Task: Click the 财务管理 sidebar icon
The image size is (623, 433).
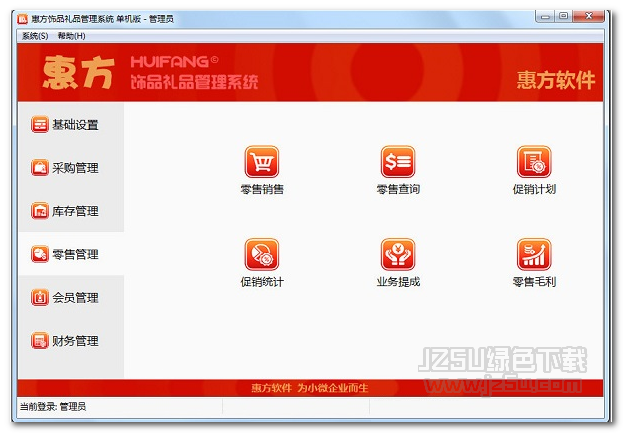Action: click(x=40, y=340)
